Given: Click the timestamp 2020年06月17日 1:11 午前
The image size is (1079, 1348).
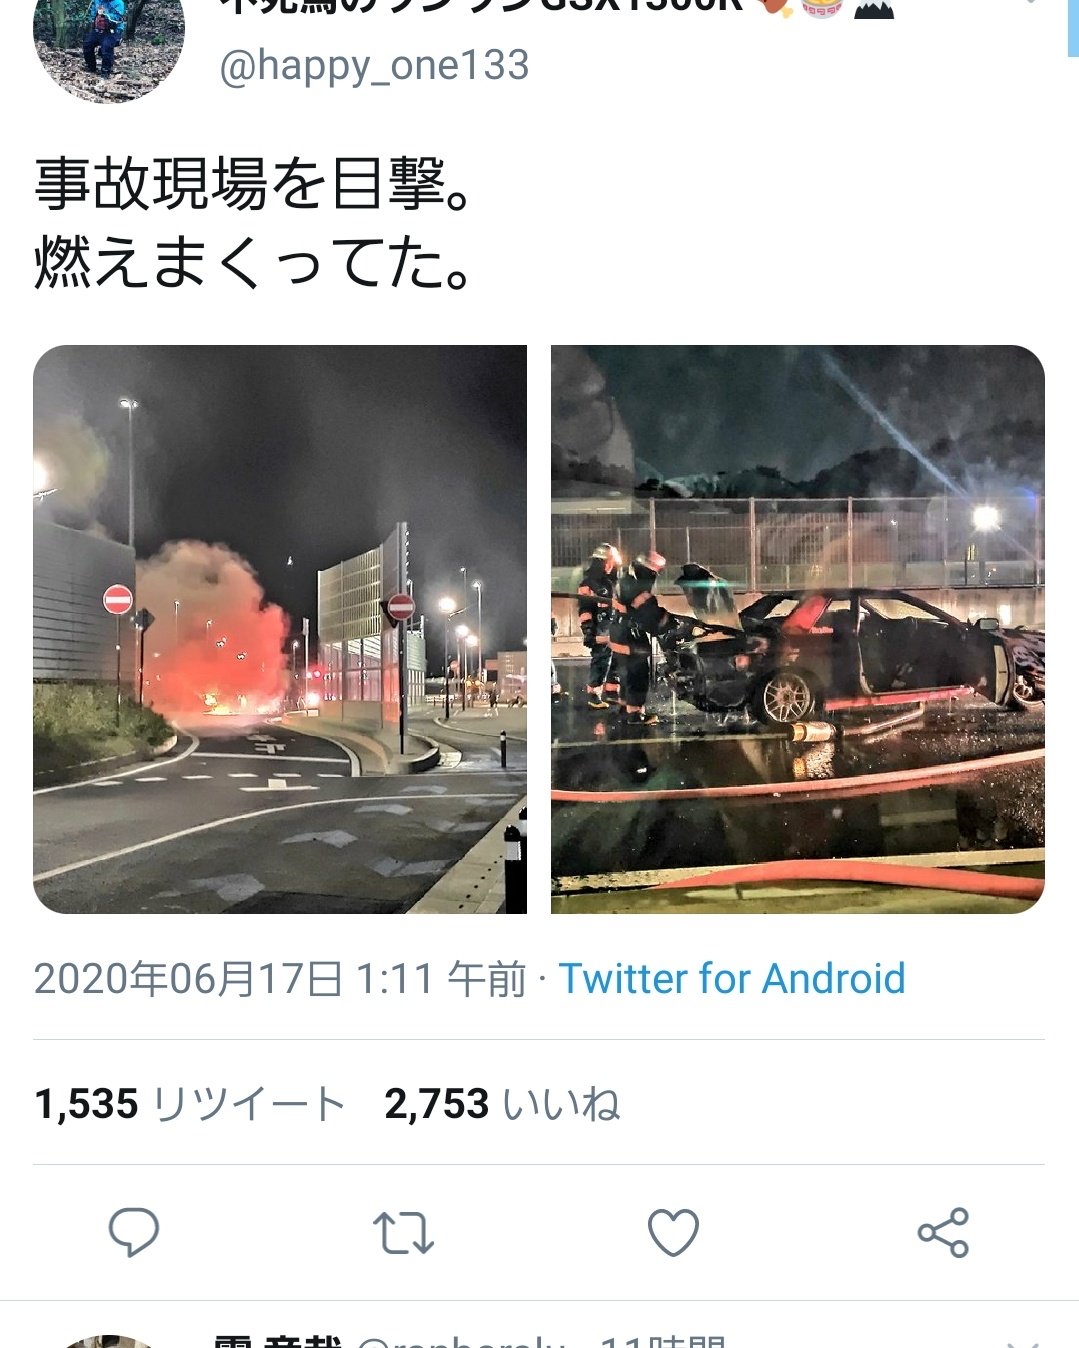Looking at the screenshot, I should 280,978.
